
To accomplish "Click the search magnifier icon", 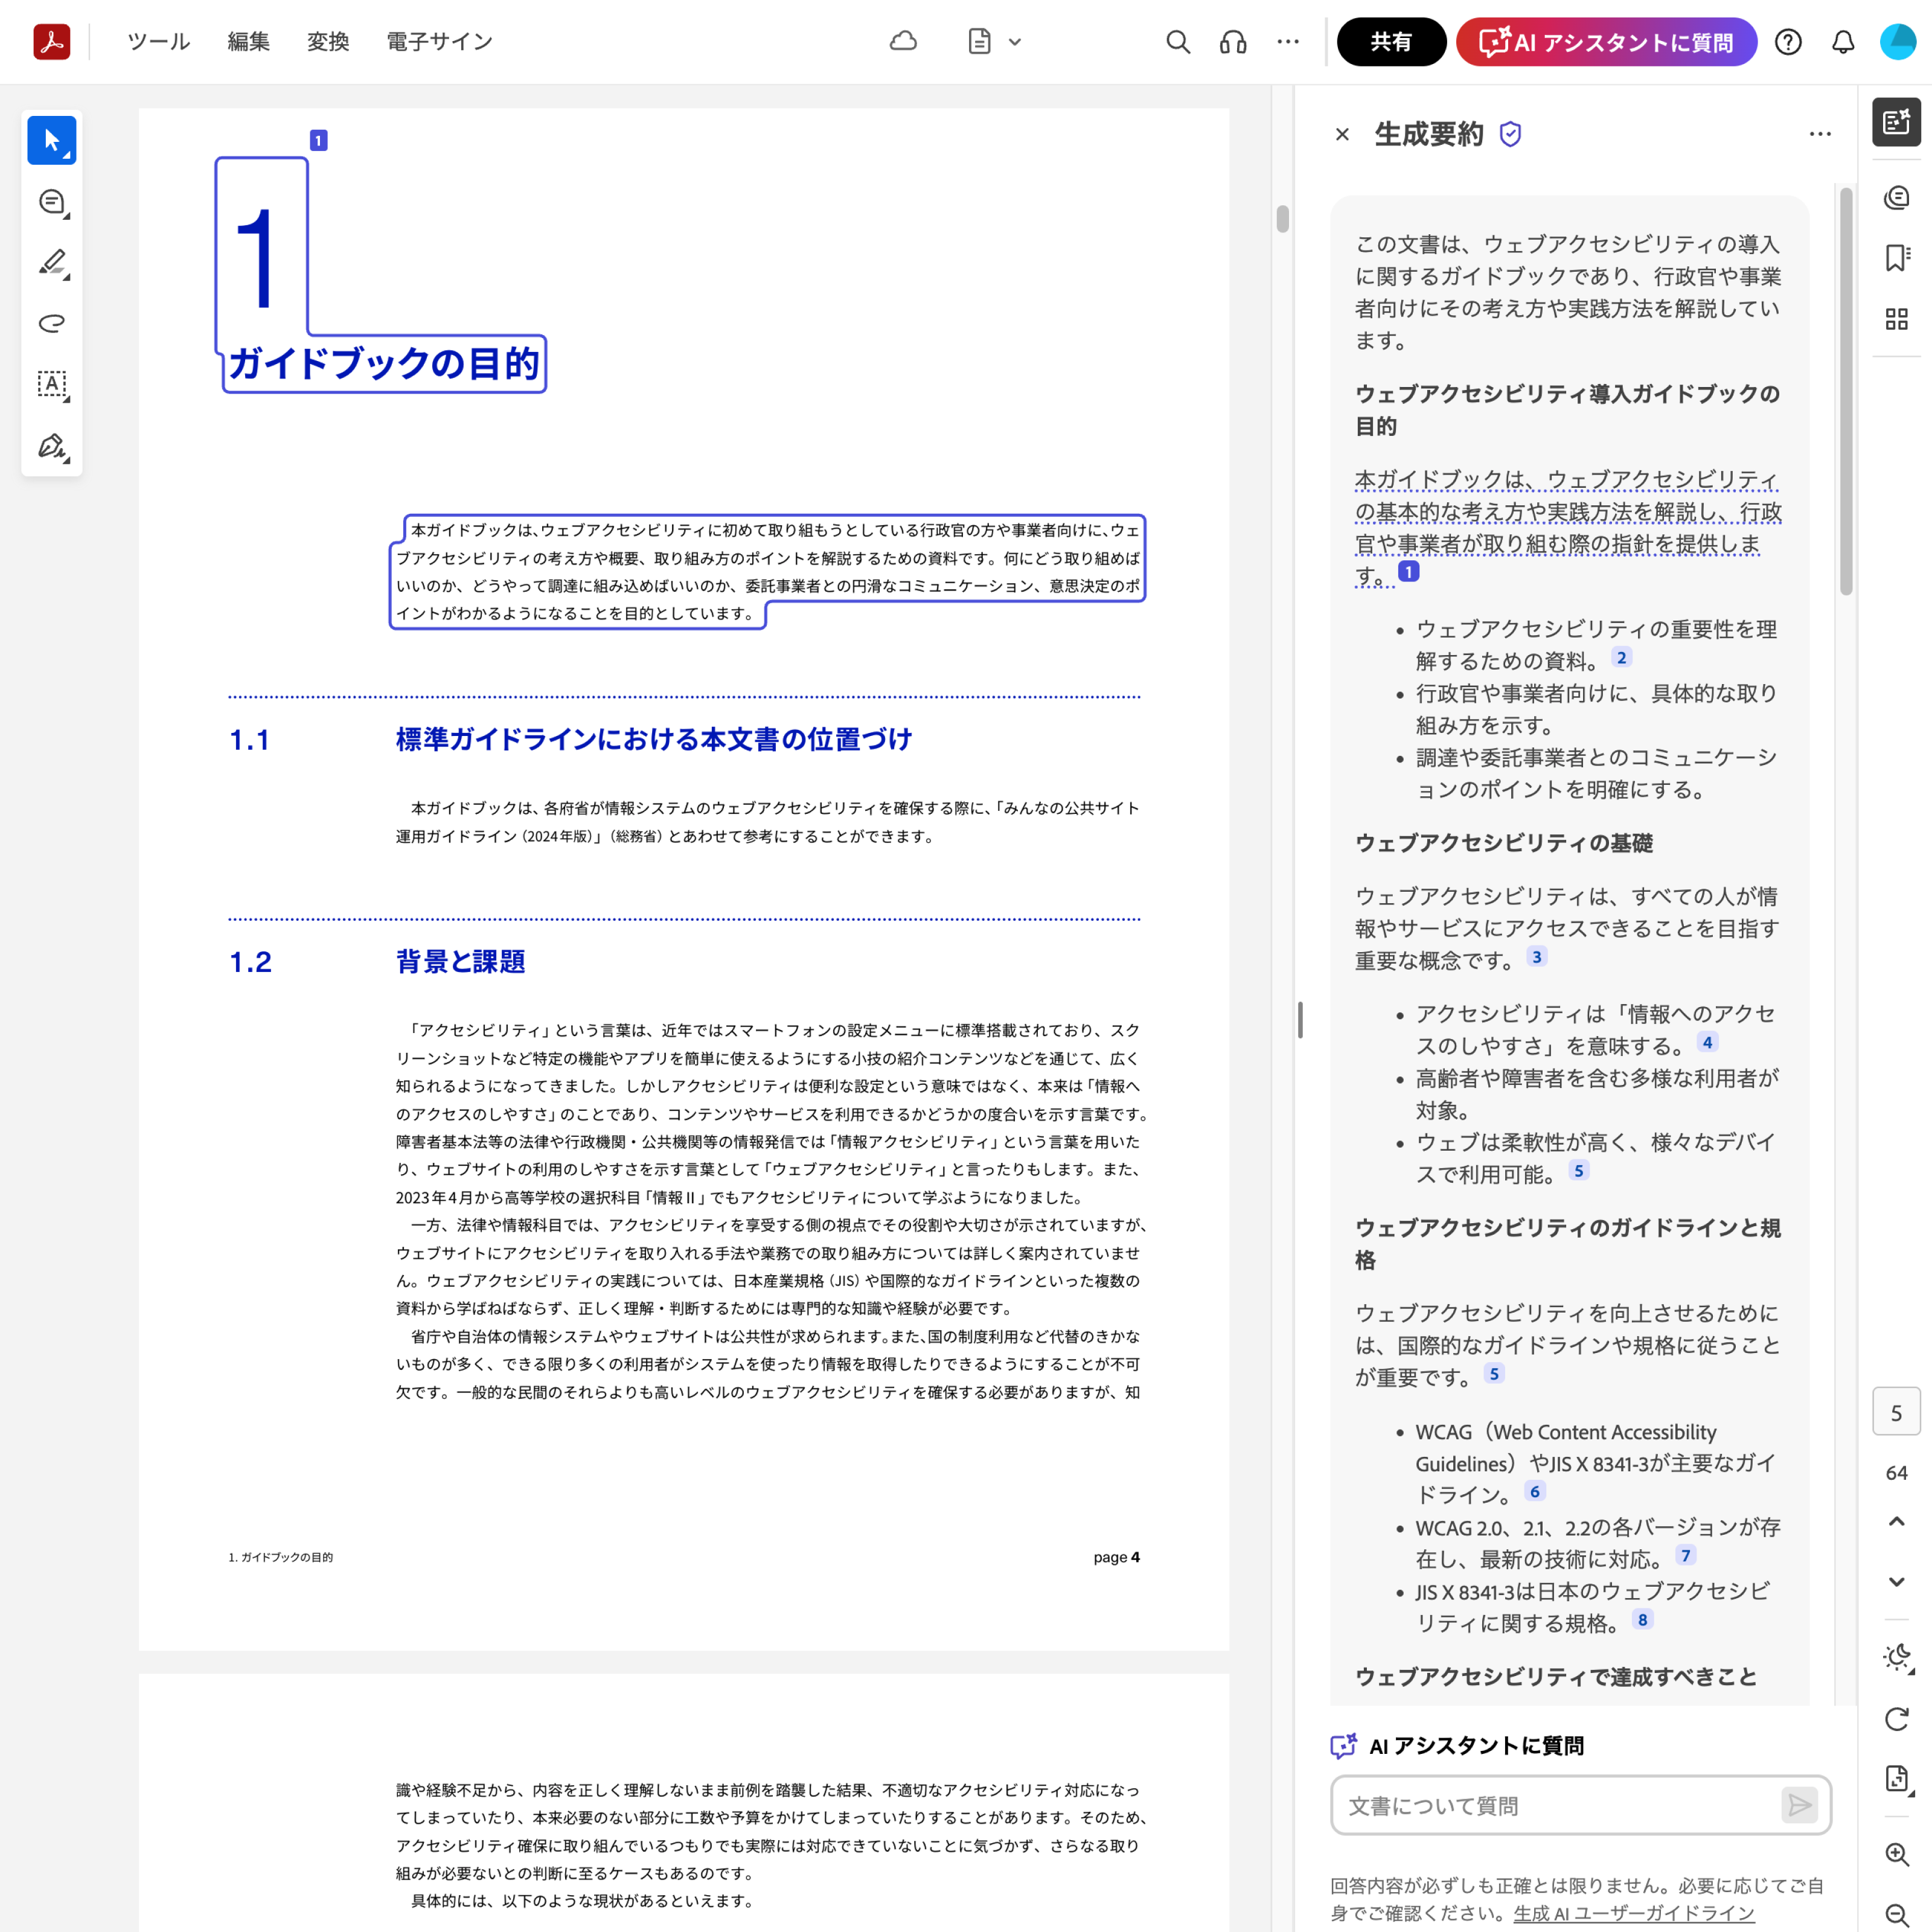I will coord(1178,42).
